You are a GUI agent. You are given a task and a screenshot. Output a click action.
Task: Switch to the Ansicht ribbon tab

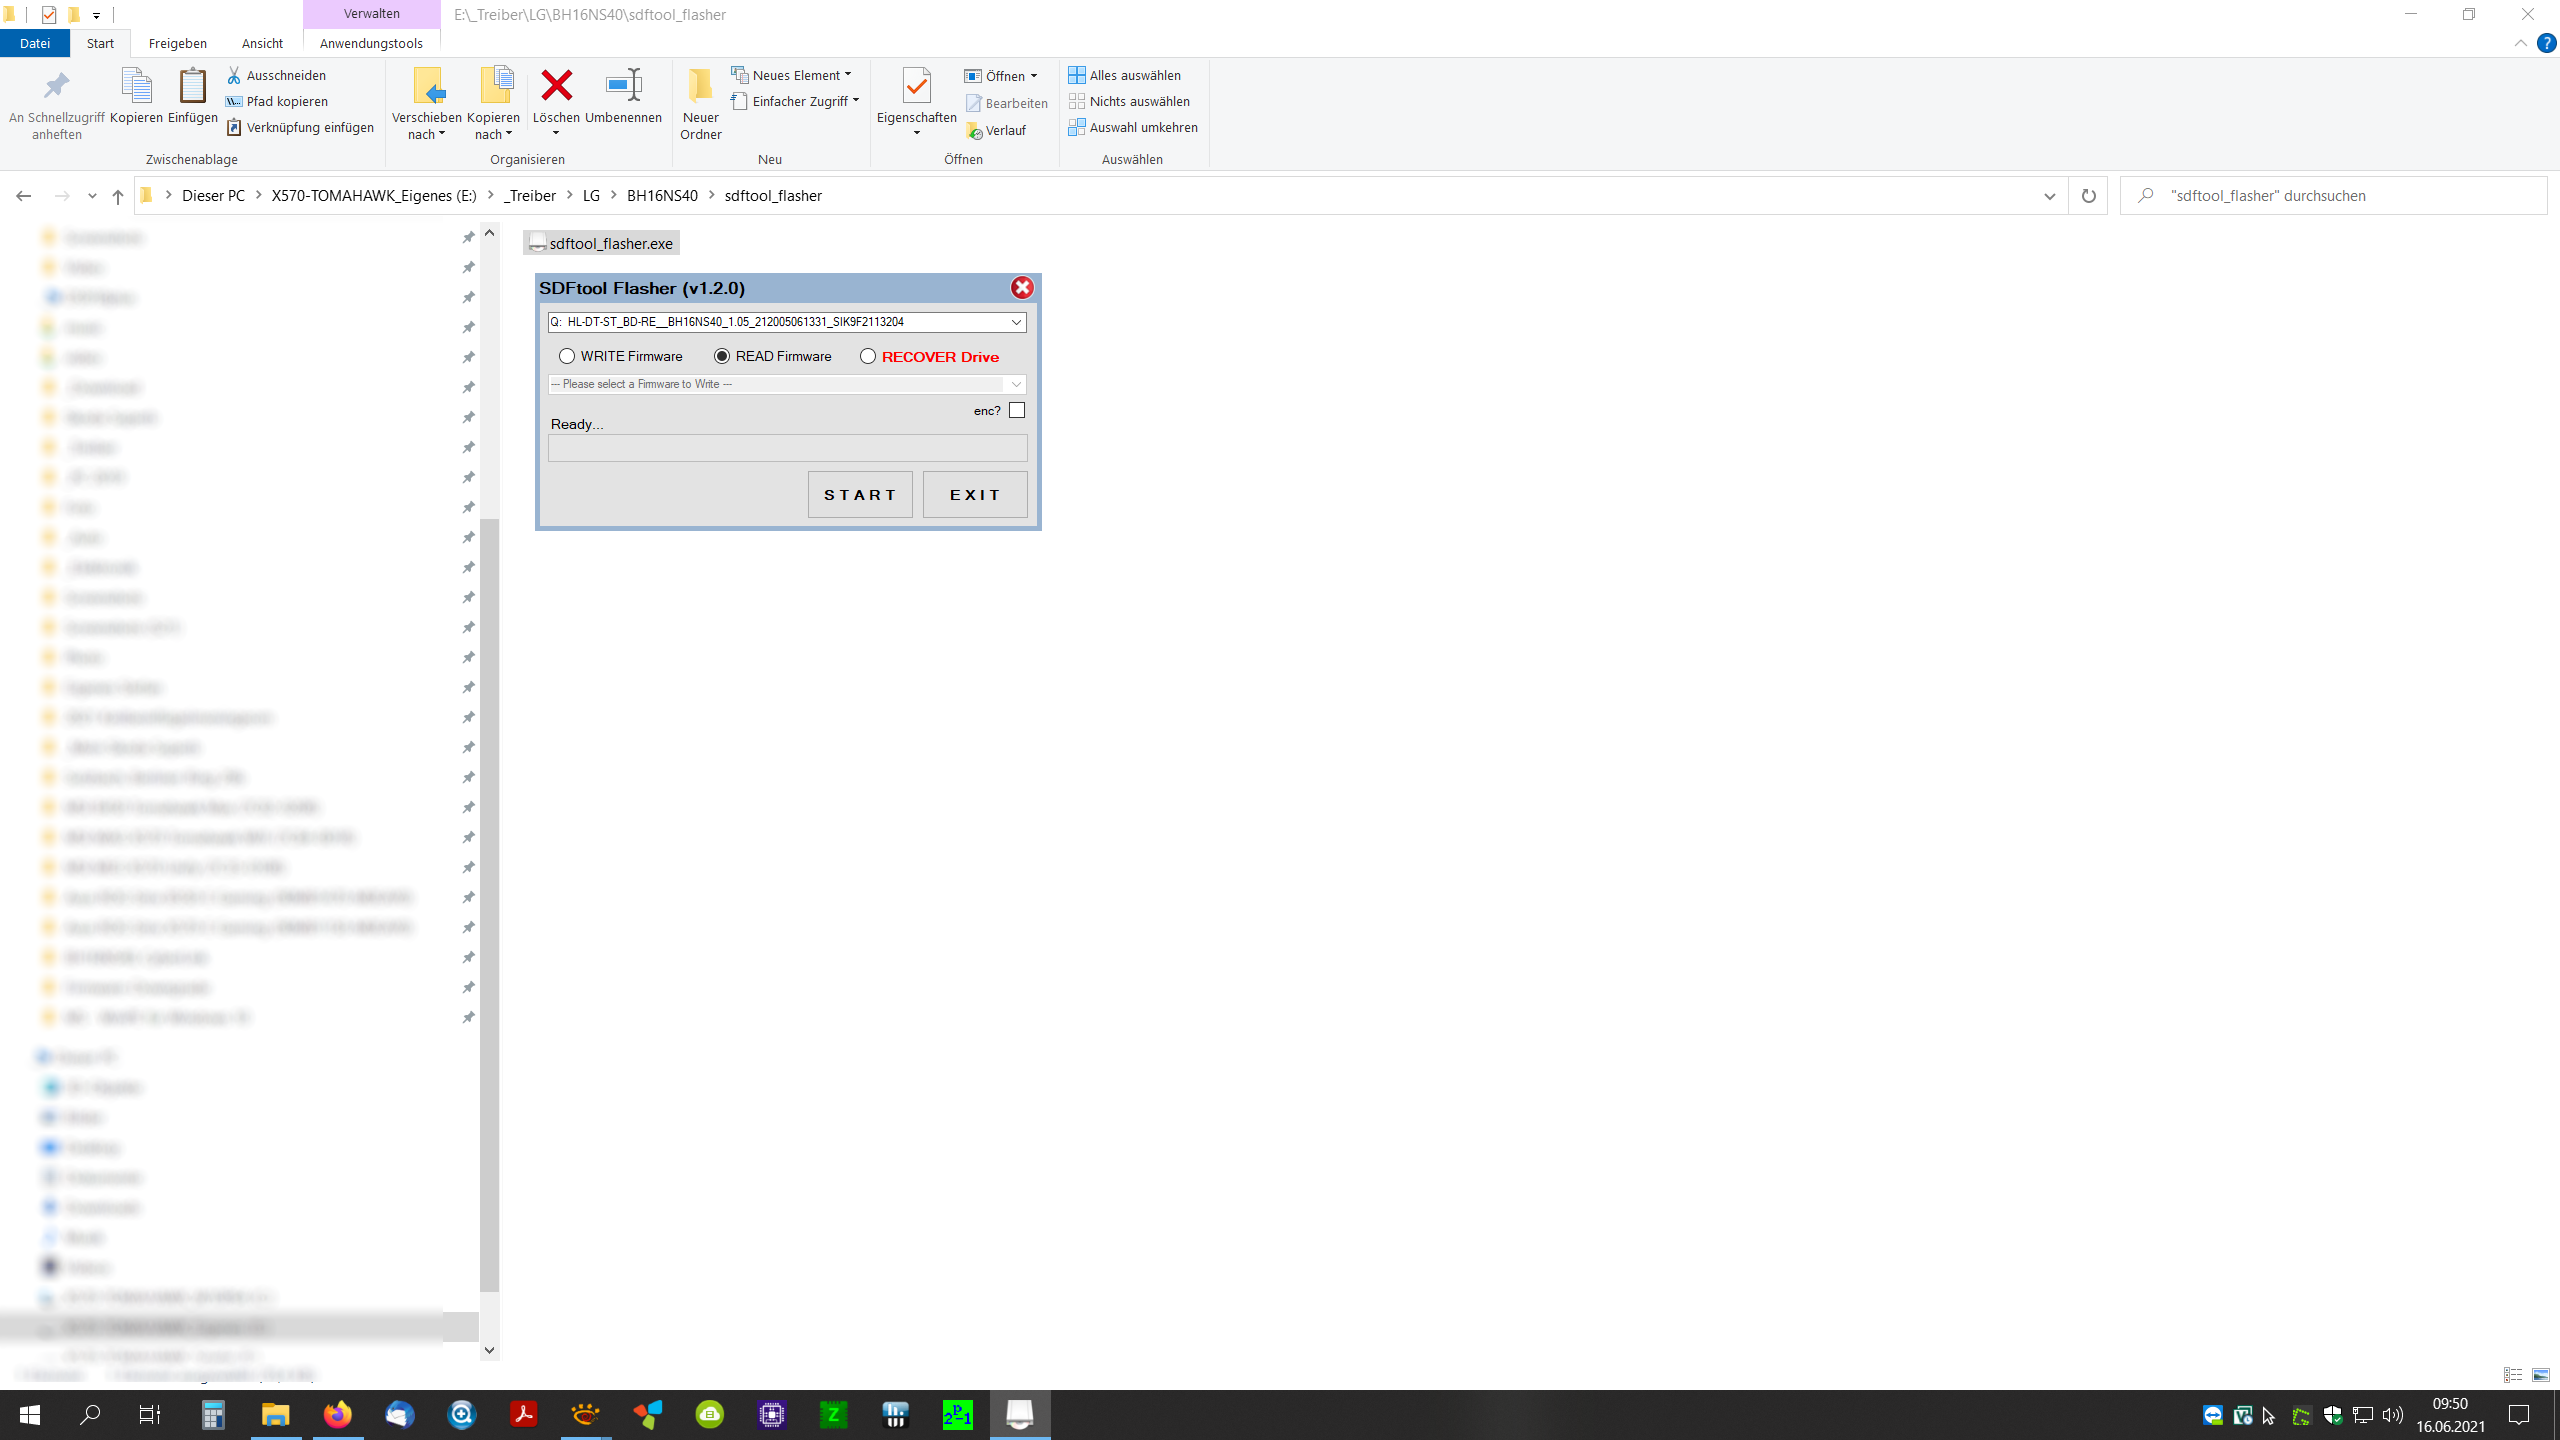point(262,43)
